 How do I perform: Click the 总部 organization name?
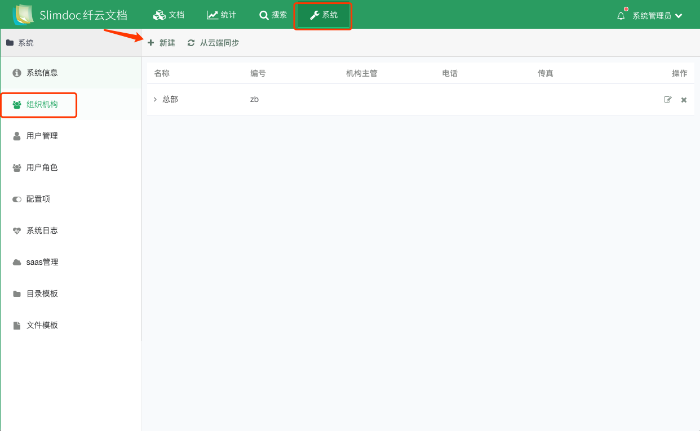pyautogui.click(x=170, y=99)
